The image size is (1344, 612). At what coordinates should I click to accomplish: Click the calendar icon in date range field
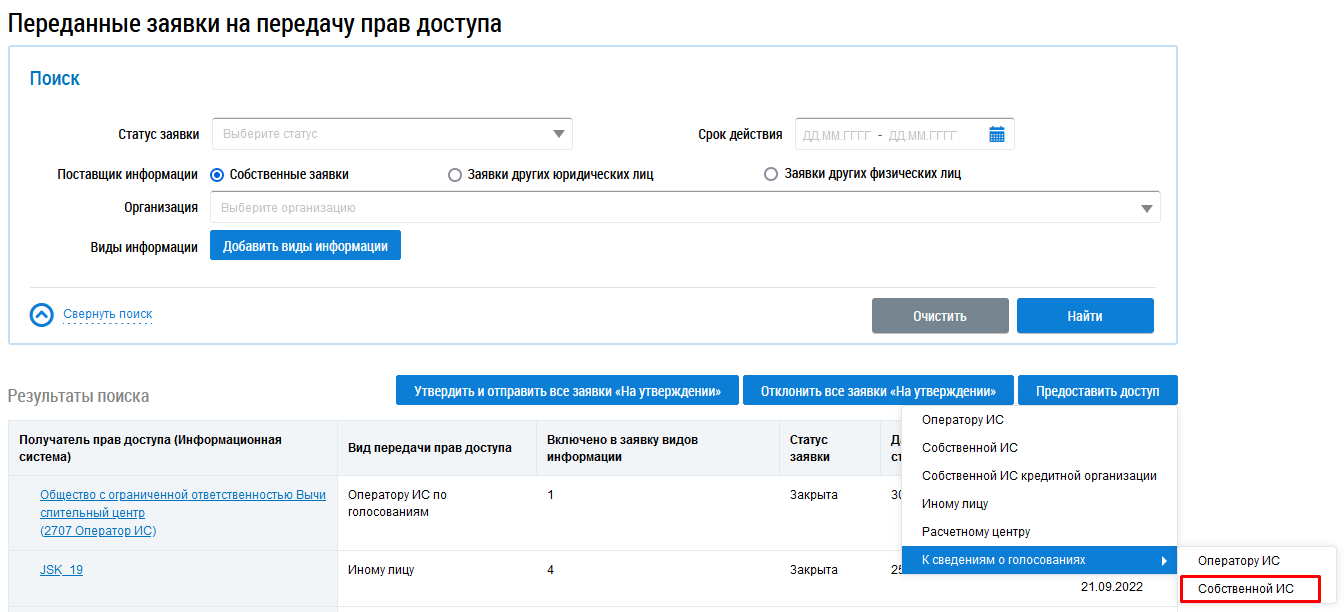point(996,134)
